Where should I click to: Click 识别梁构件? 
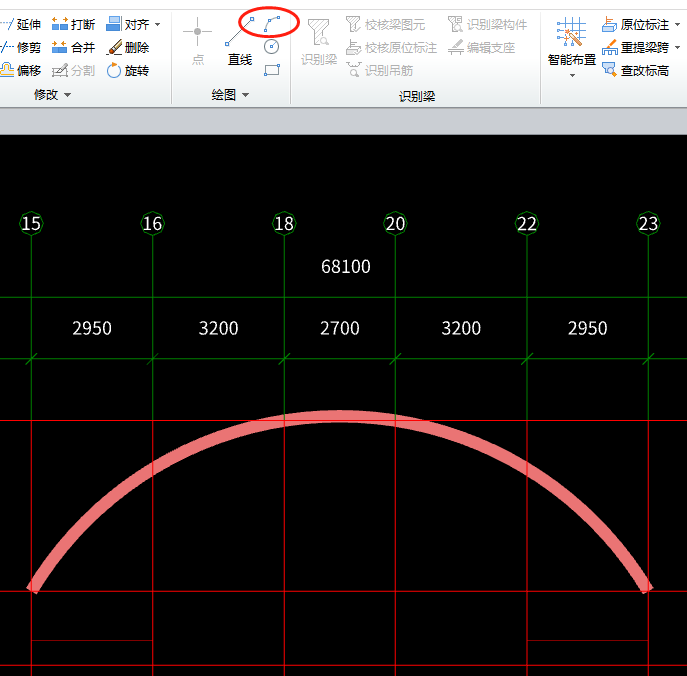(487, 25)
